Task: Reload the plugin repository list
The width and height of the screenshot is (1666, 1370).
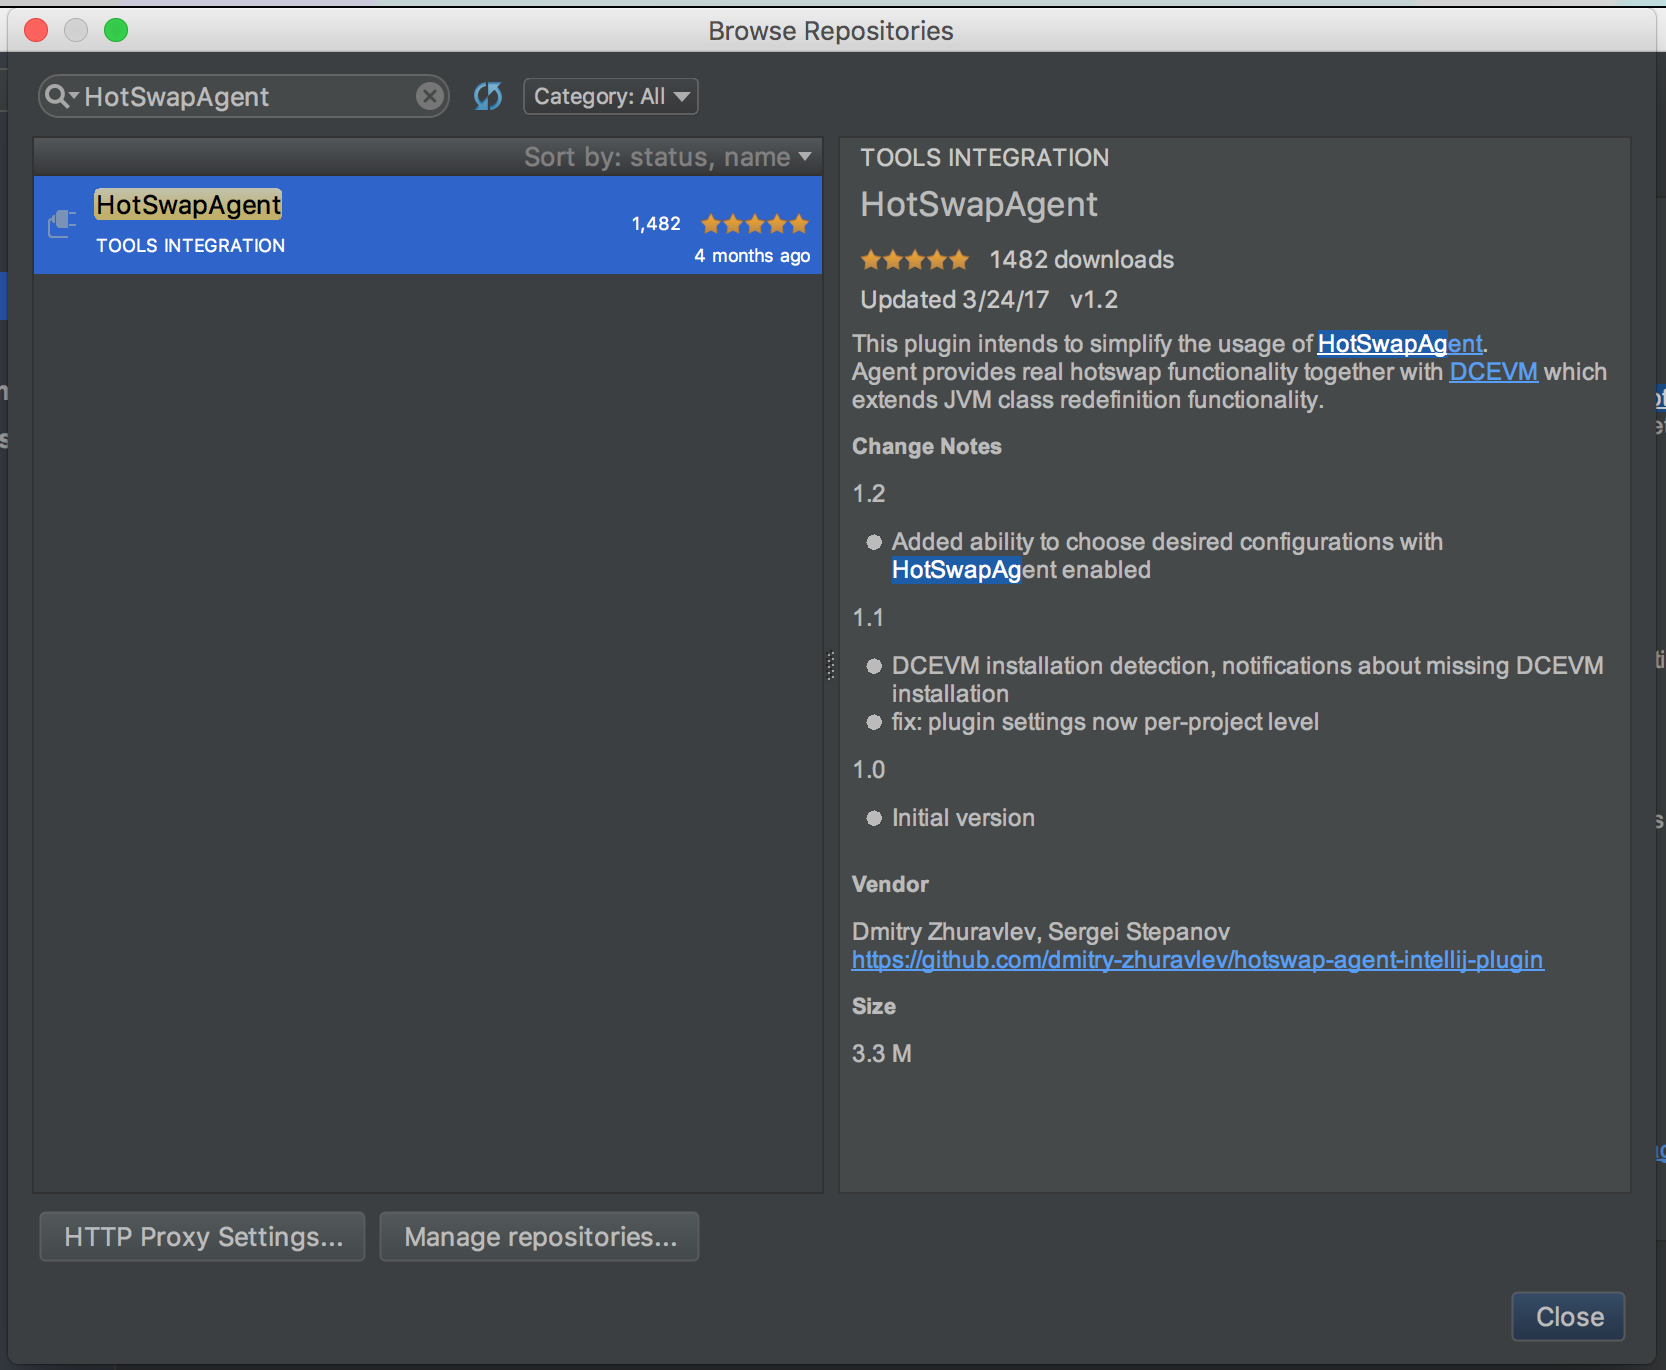Action: coord(488,96)
